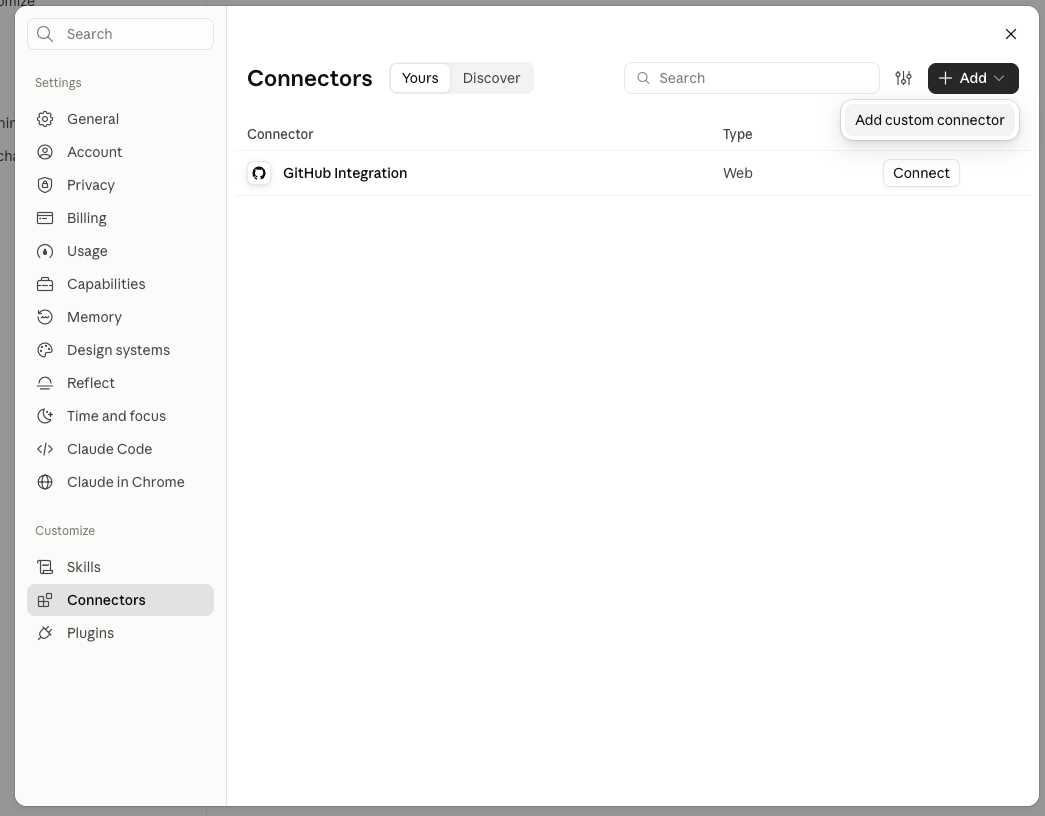Select Add custom connector

(929, 120)
